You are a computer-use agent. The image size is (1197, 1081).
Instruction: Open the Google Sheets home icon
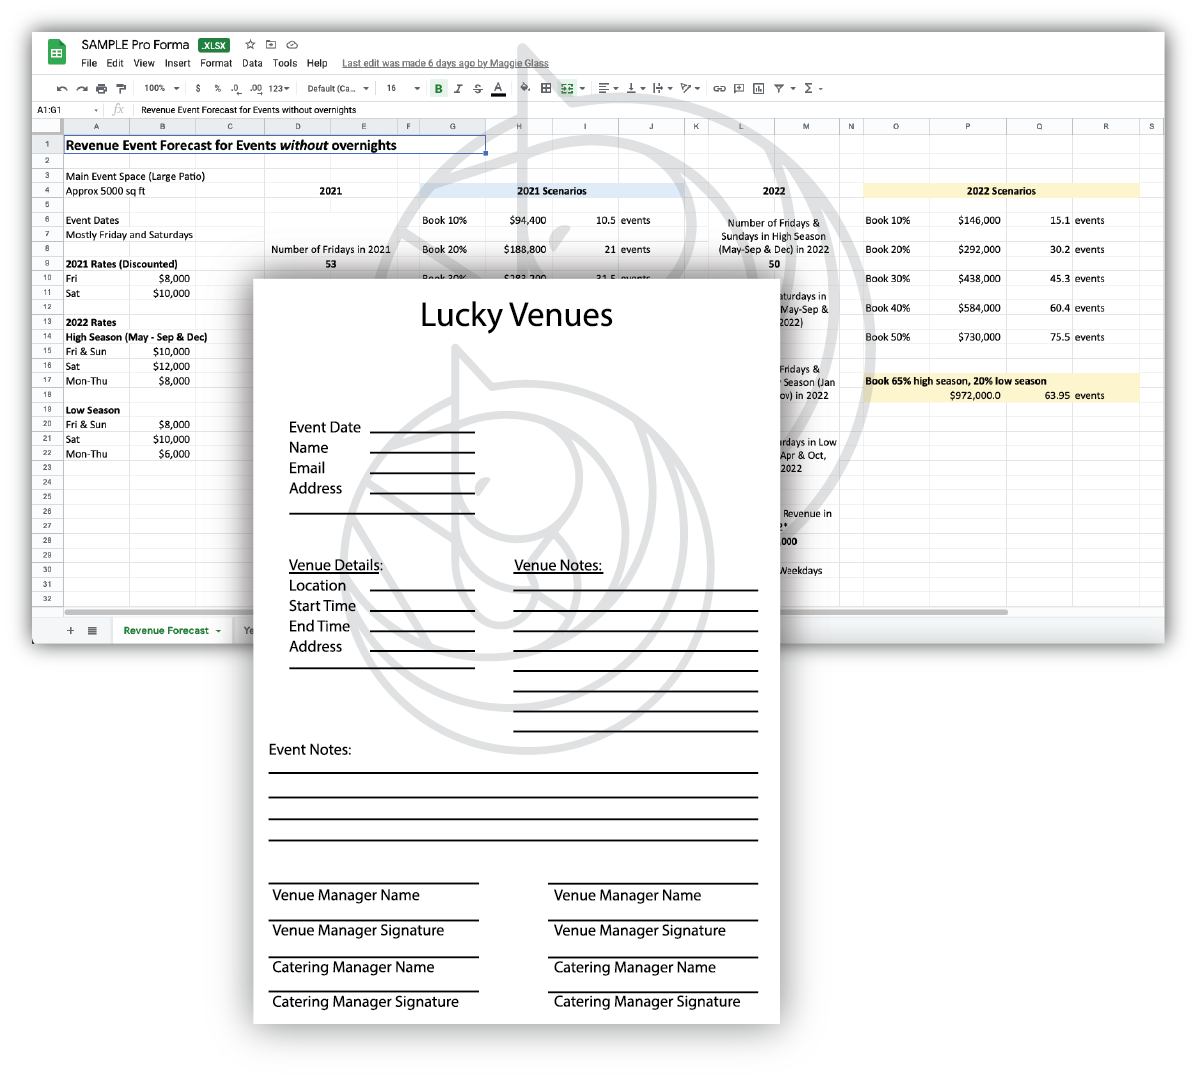(56, 52)
